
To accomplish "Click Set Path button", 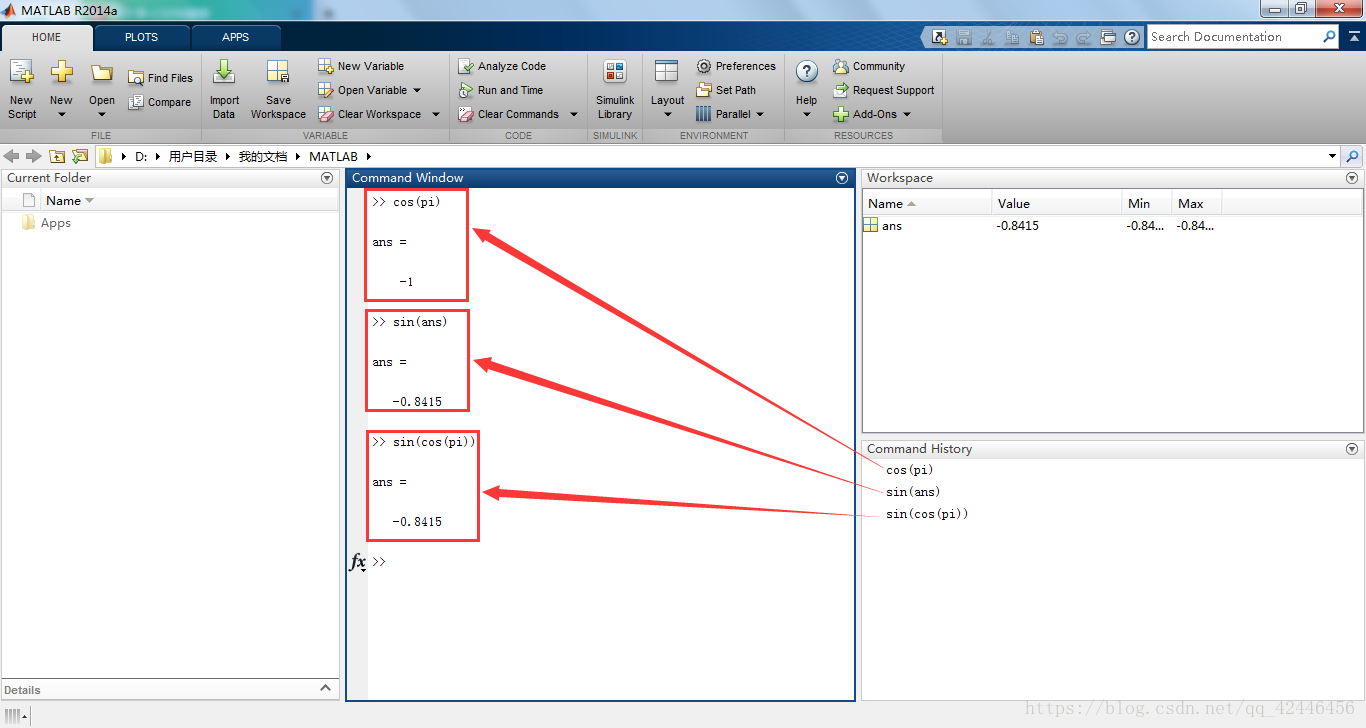I will tap(726, 90).
